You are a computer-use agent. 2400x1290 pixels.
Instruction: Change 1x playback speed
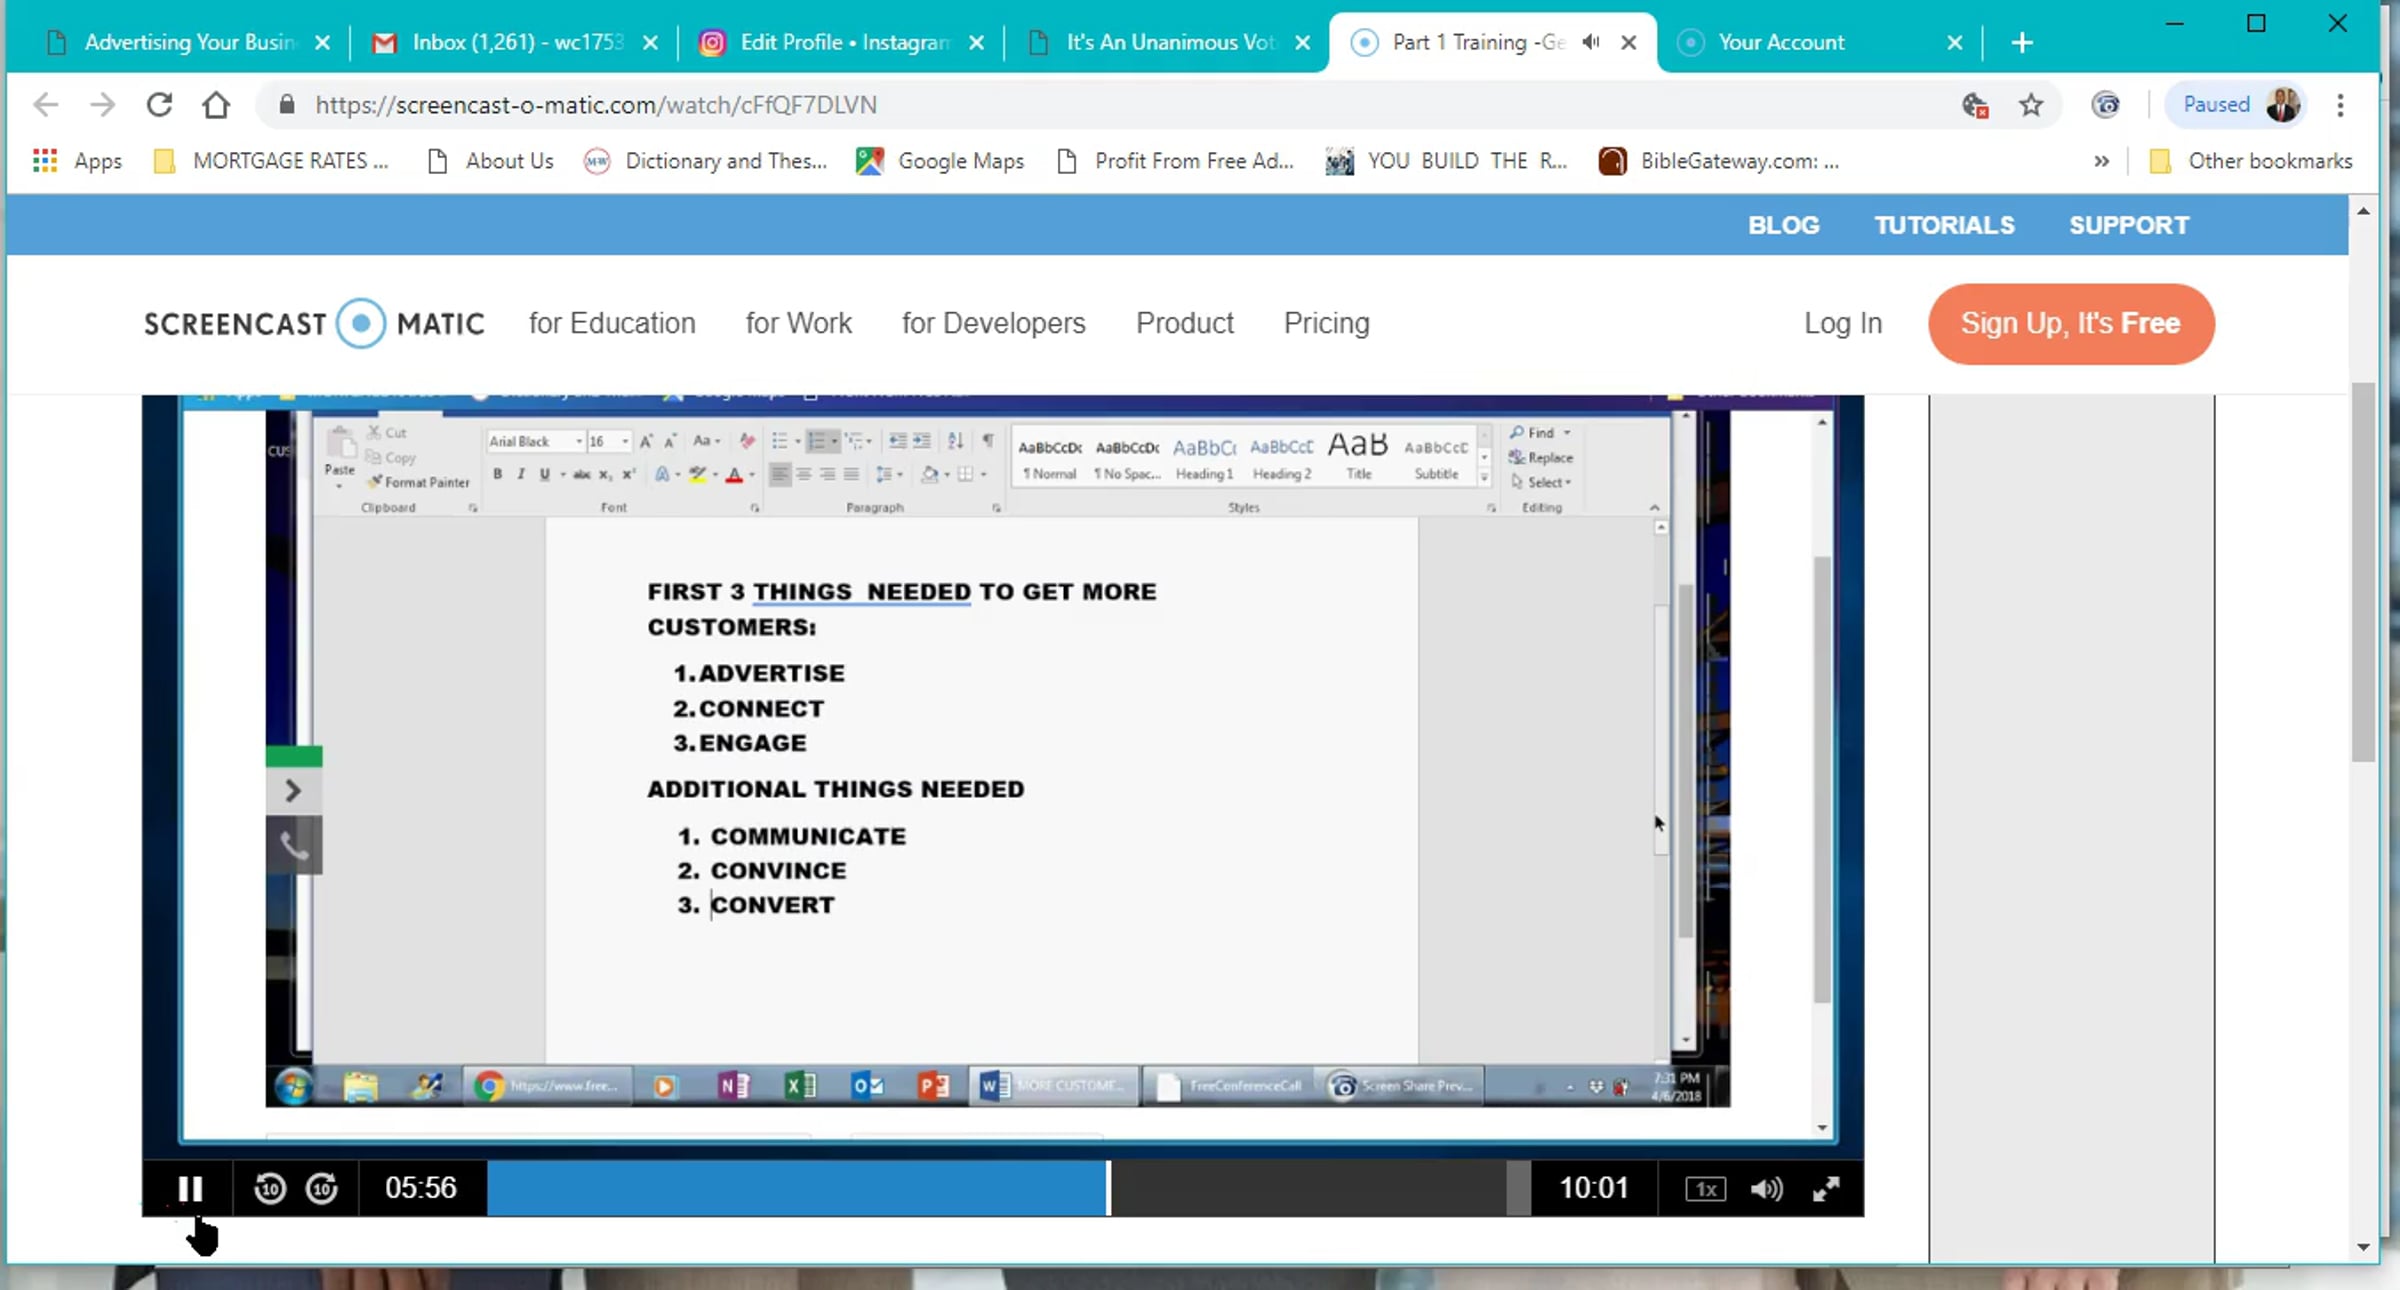[1705, 1188]
